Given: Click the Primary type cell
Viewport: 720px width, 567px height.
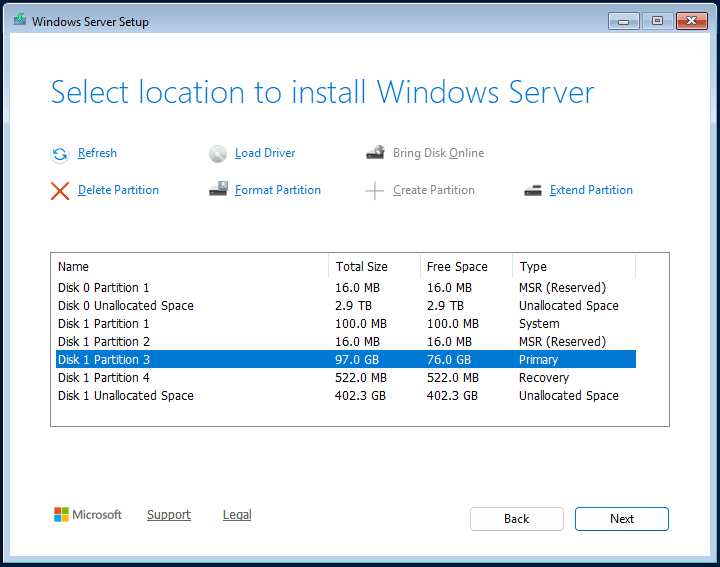Looking at the screenshot, I should point(538,359).
